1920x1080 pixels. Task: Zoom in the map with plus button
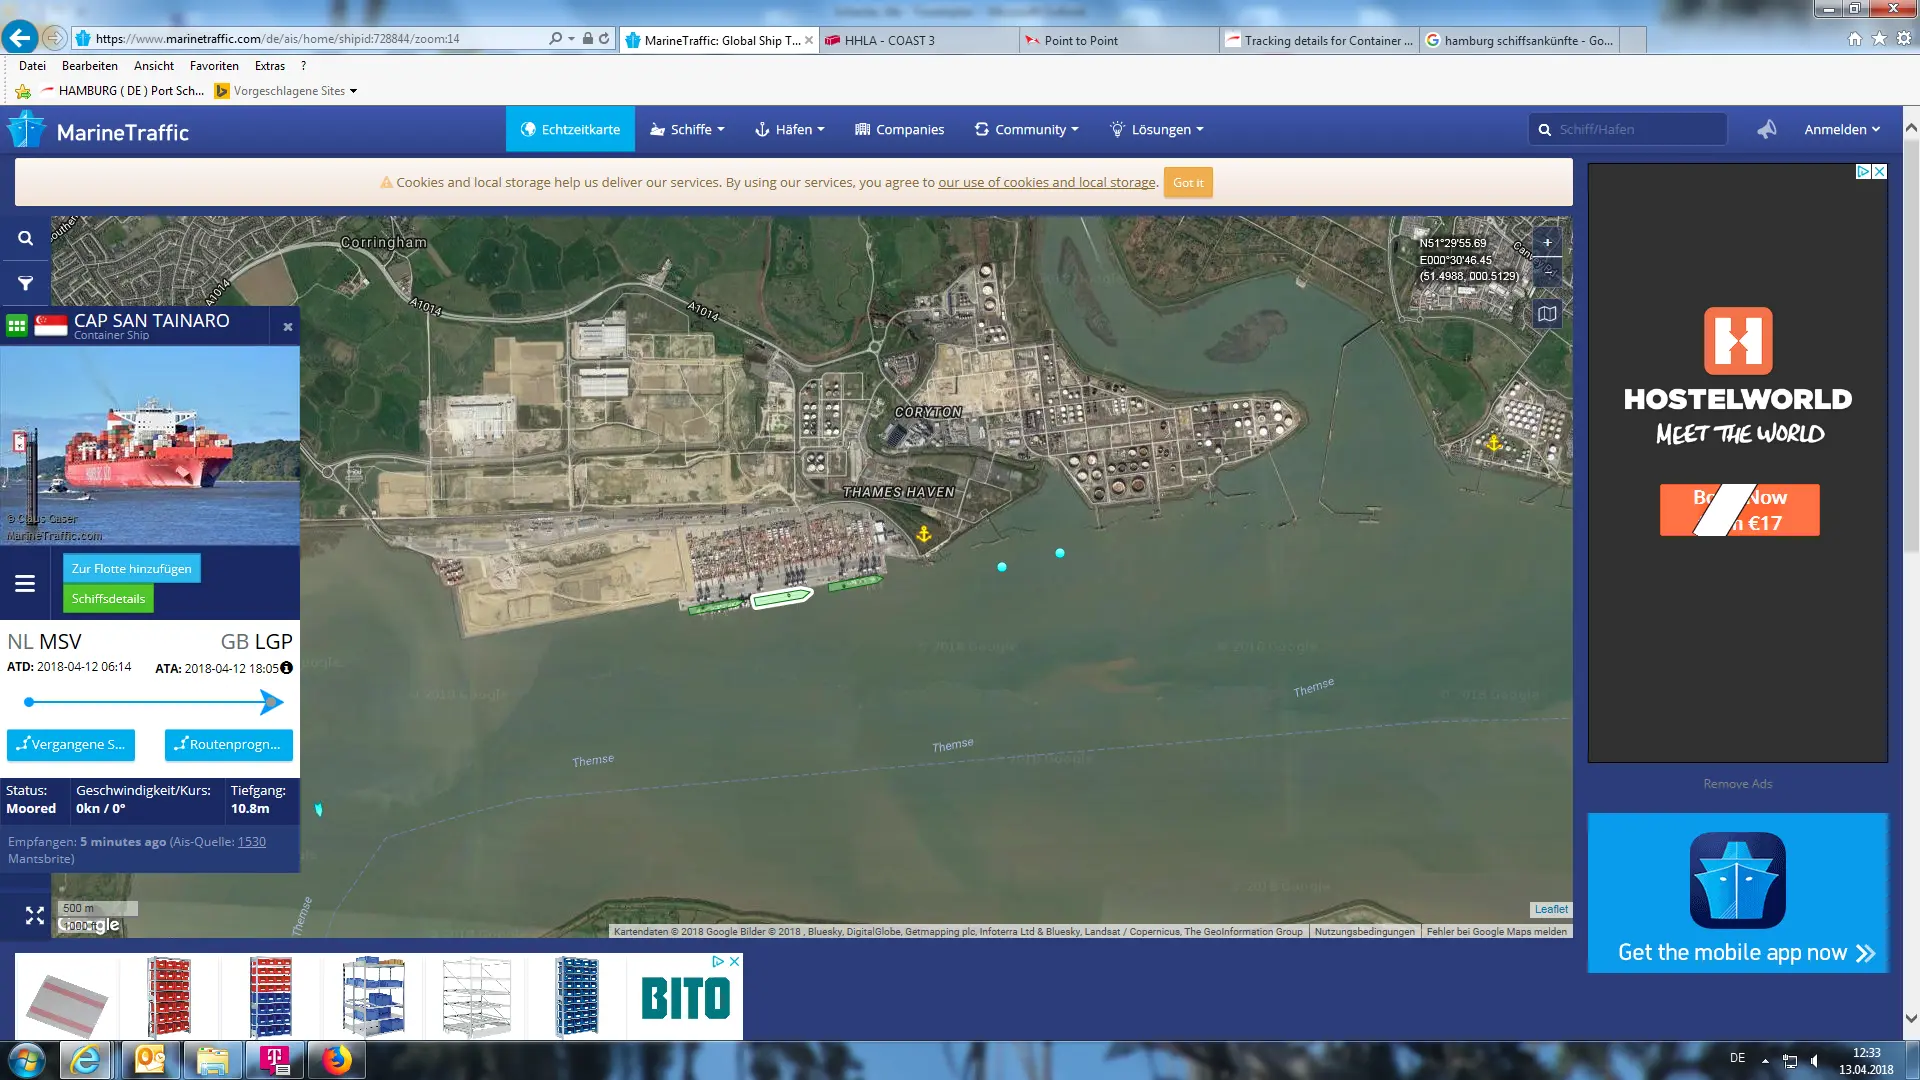coord(1547,243)
